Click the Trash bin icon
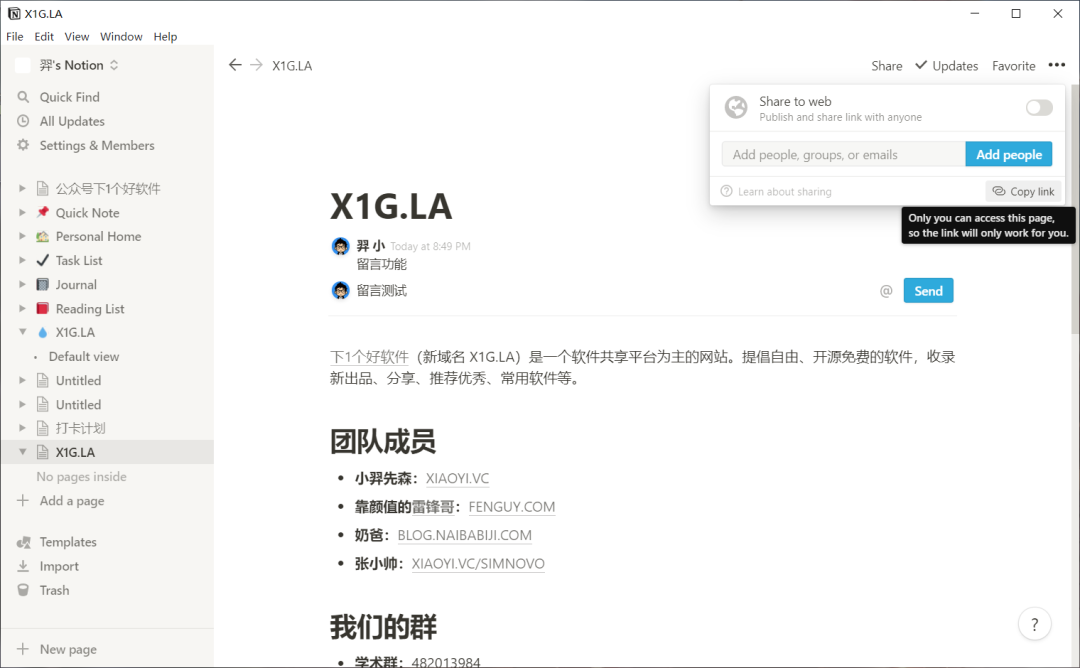1080x668 pixels. (x=23, y=590)
